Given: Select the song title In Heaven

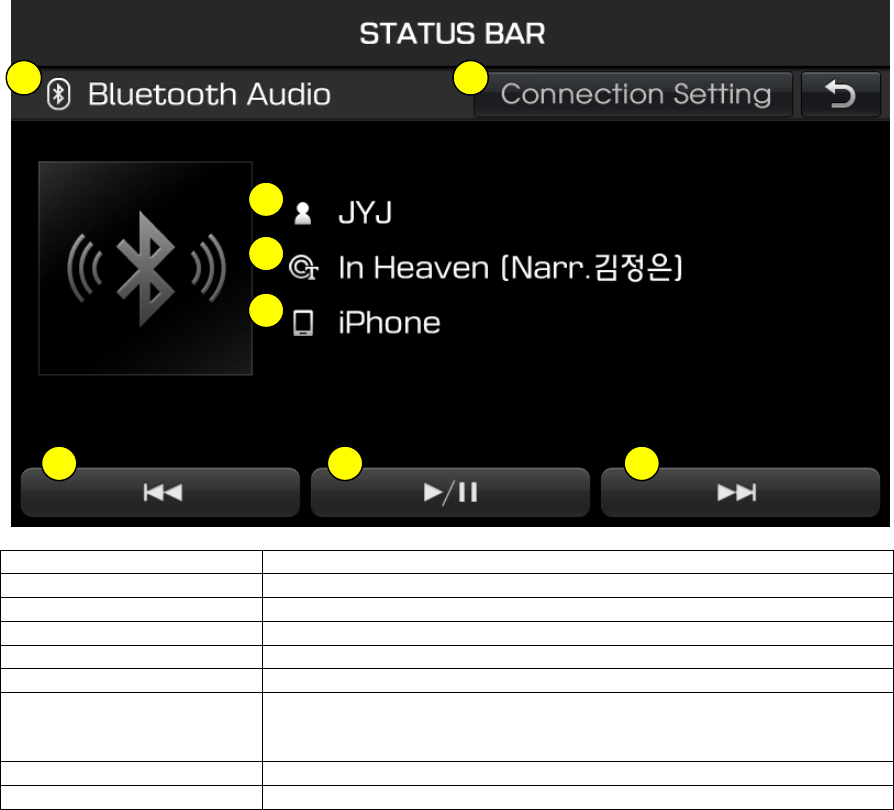Looking at the screenshot, I should tap(510, 268).
